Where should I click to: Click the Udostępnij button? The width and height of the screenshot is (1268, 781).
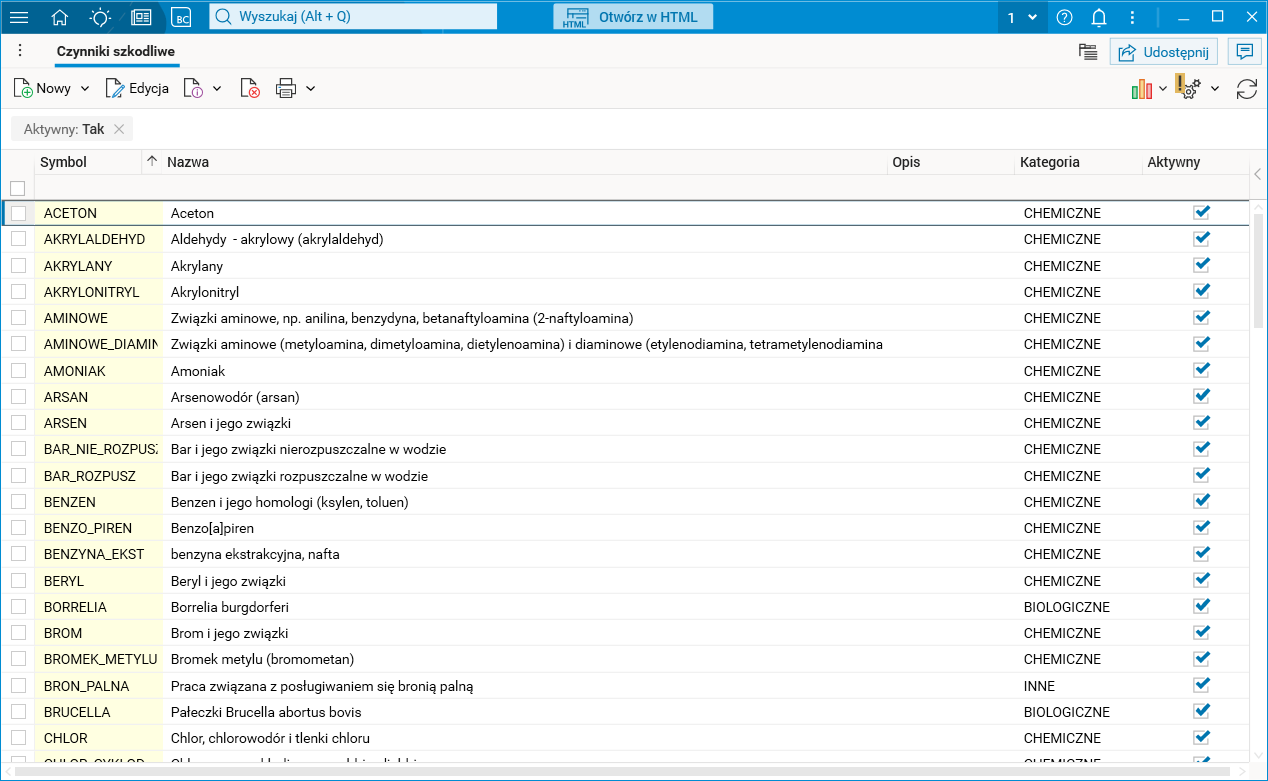point(1163,52)
